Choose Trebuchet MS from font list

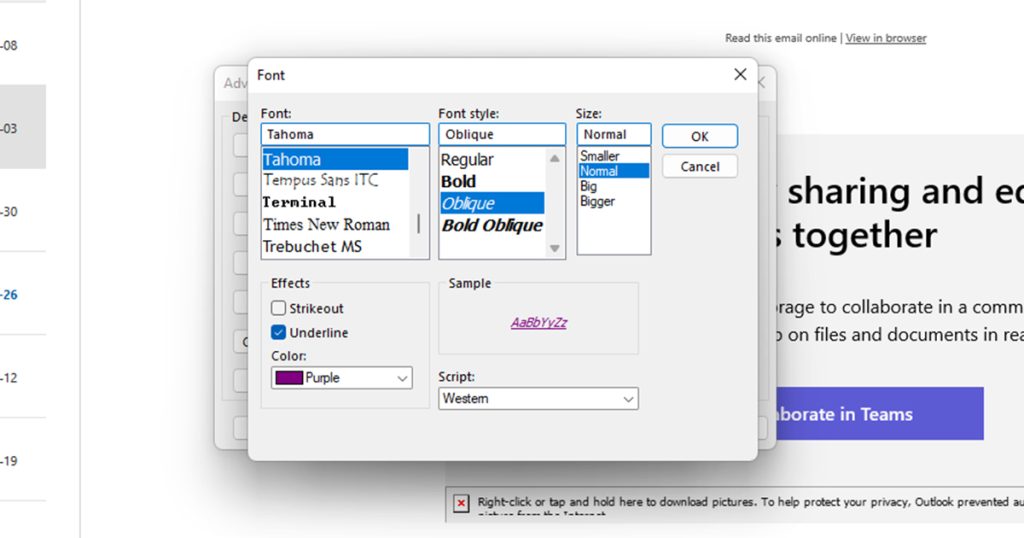[x=312, y=246]
